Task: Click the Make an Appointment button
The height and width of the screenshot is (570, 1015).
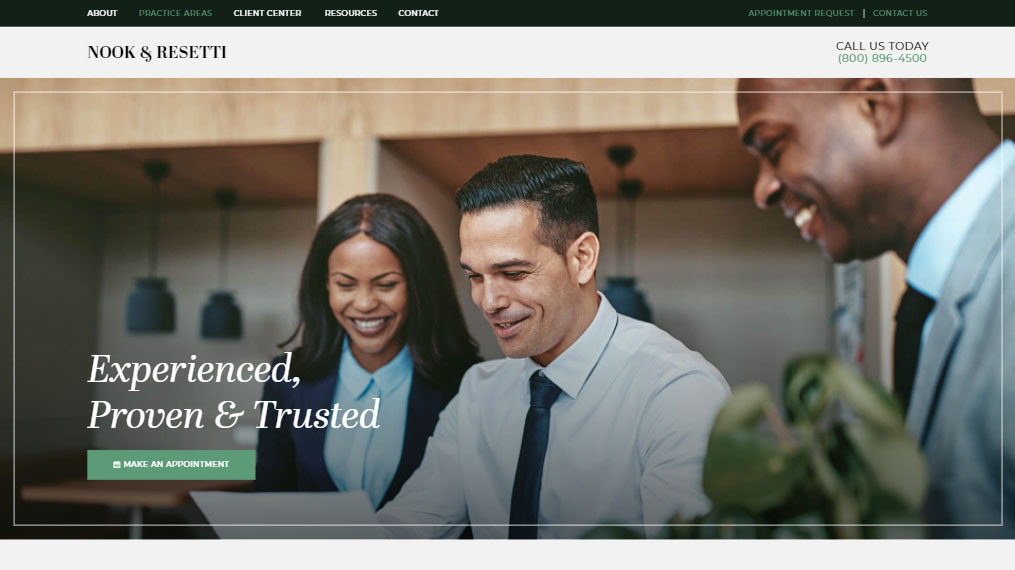Action: 172,465
